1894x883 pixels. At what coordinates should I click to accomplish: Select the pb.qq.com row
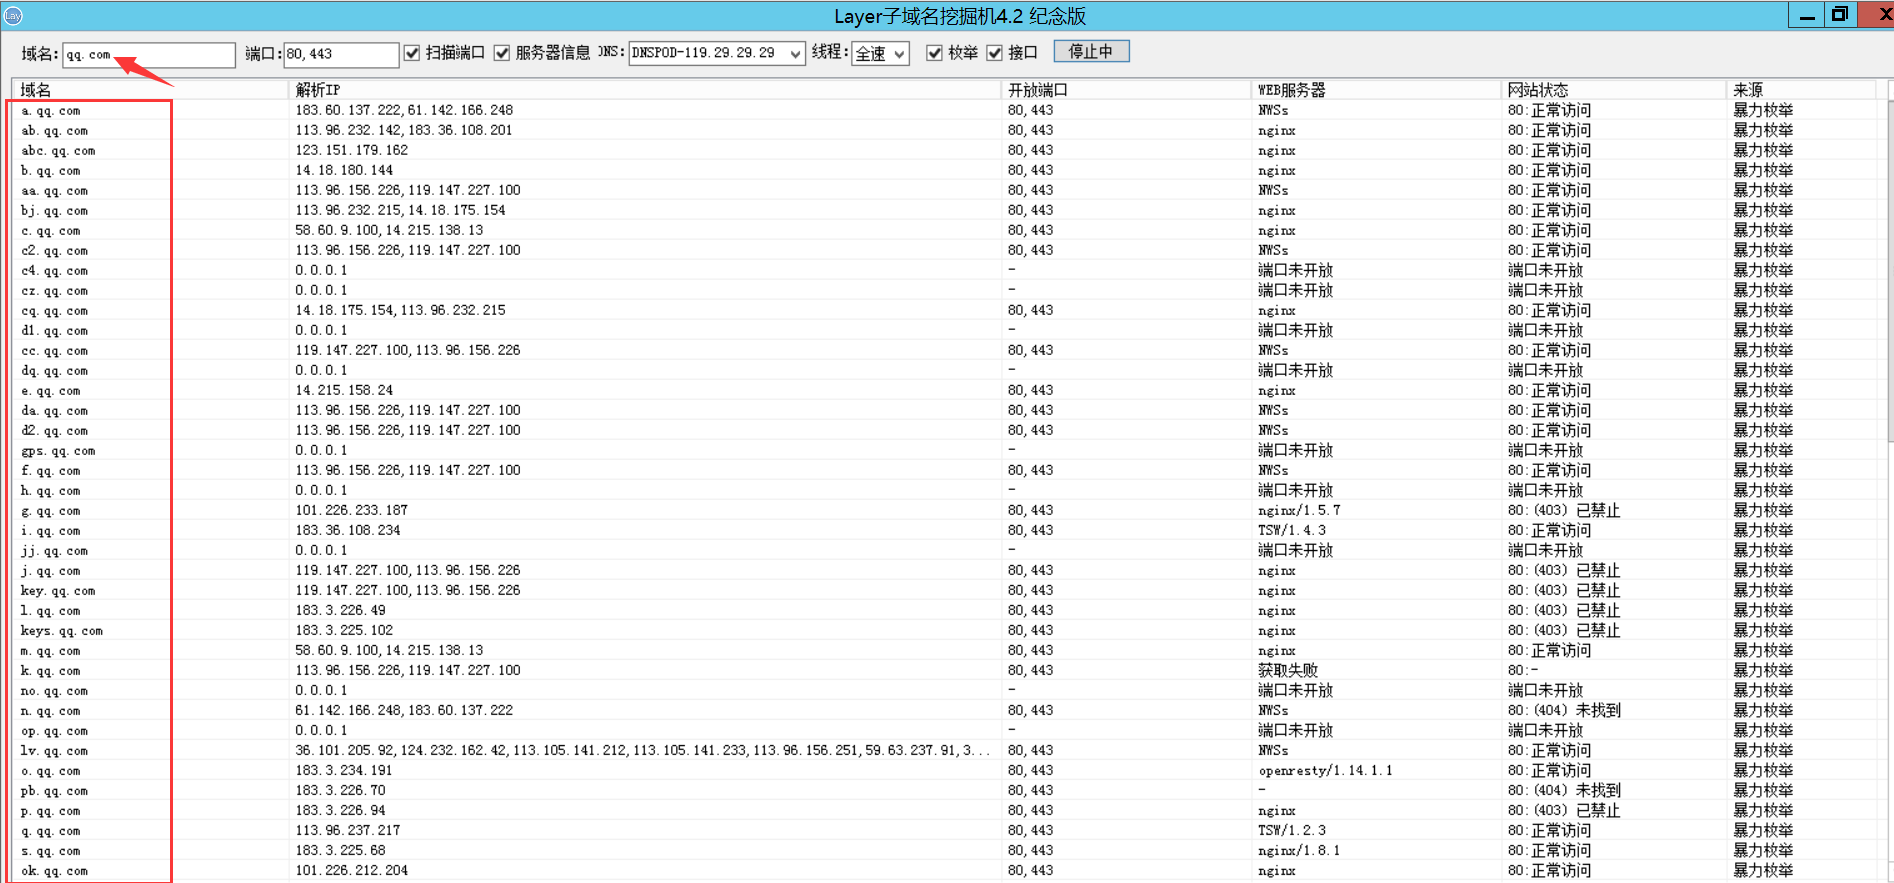pos(945,790)
